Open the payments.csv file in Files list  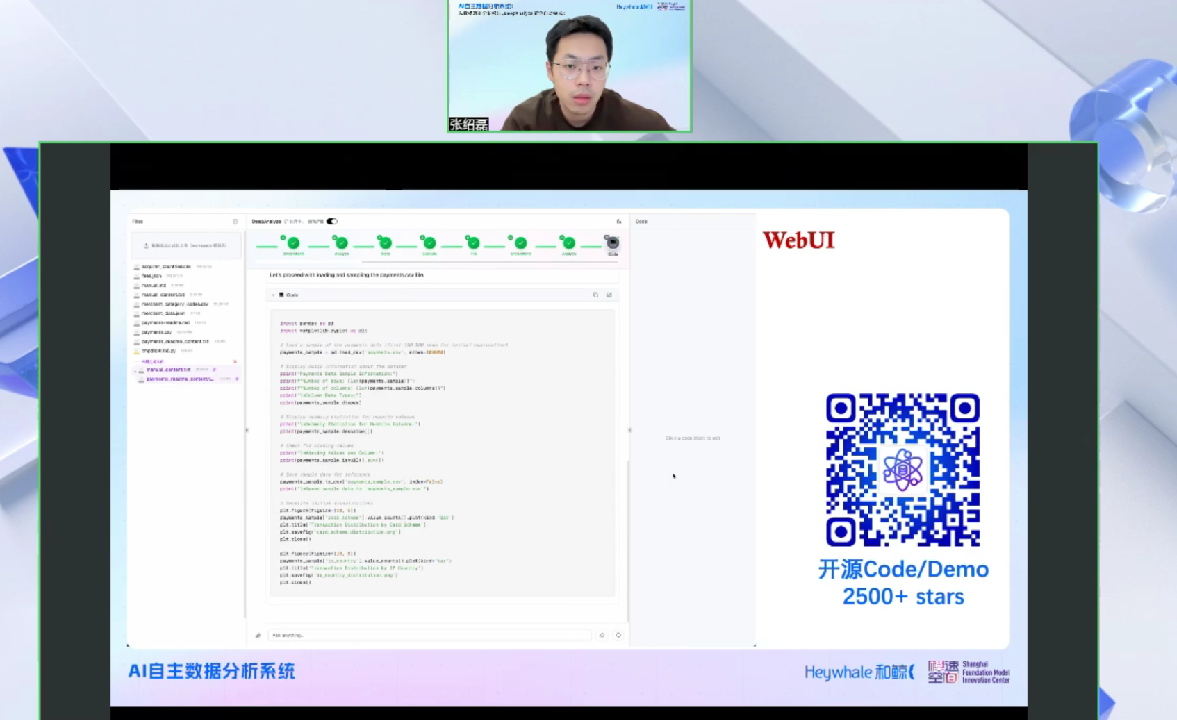click(156, 332)
